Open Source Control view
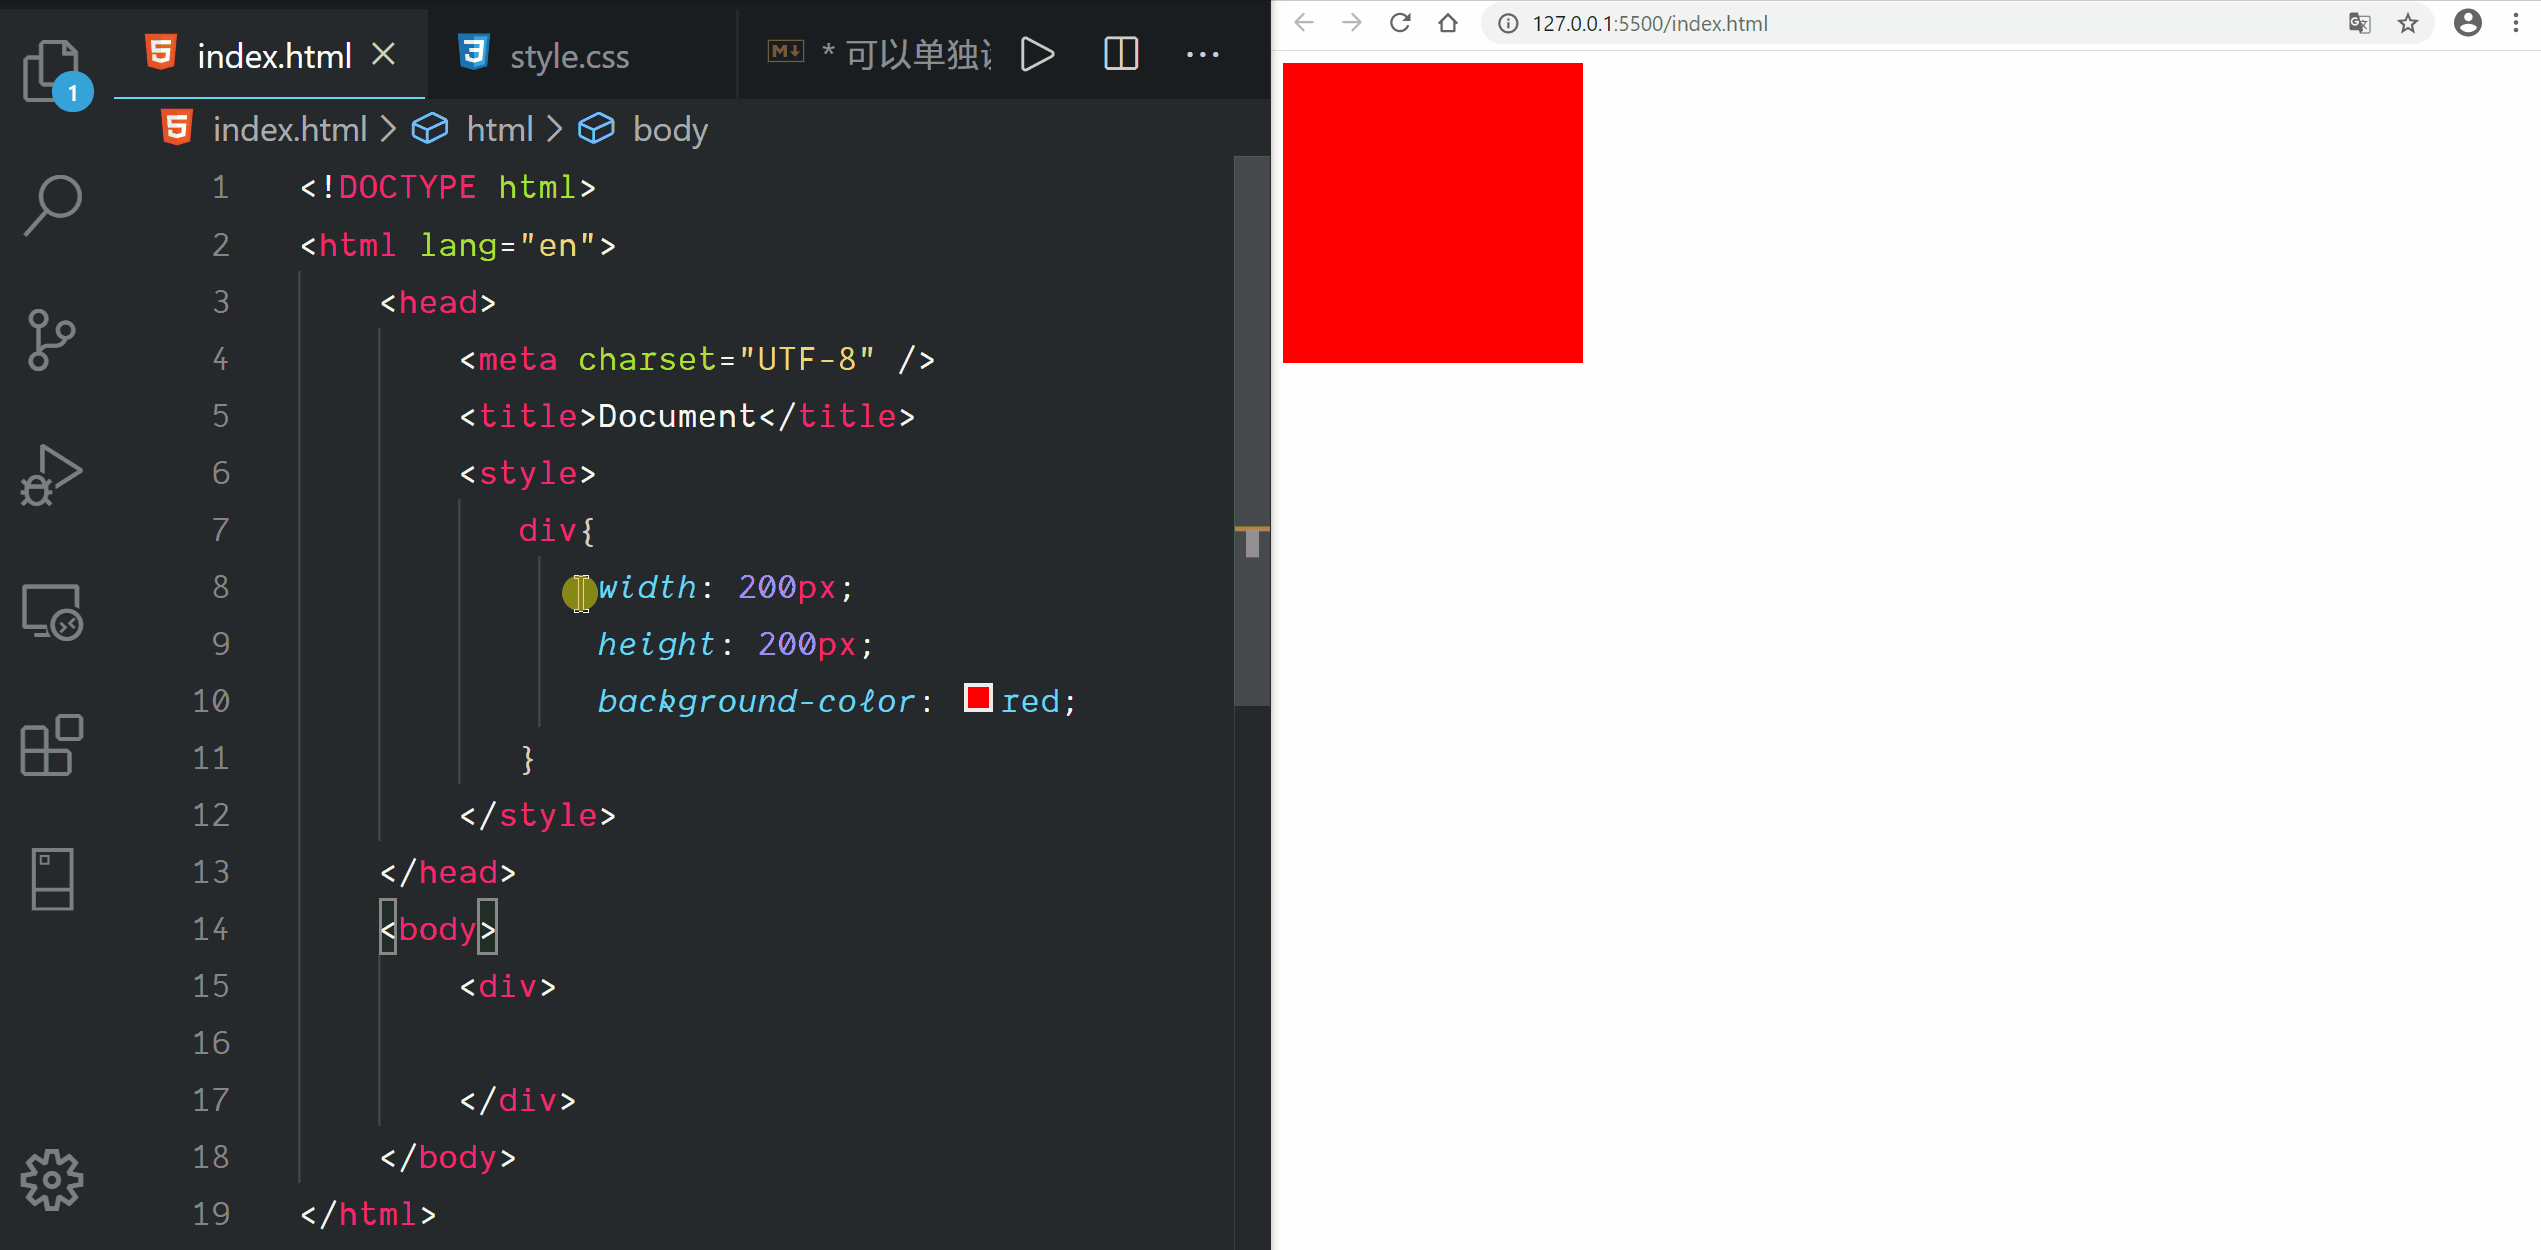Image resolution: width=2541 pixels, height=1250 pixels. [52, 340]
